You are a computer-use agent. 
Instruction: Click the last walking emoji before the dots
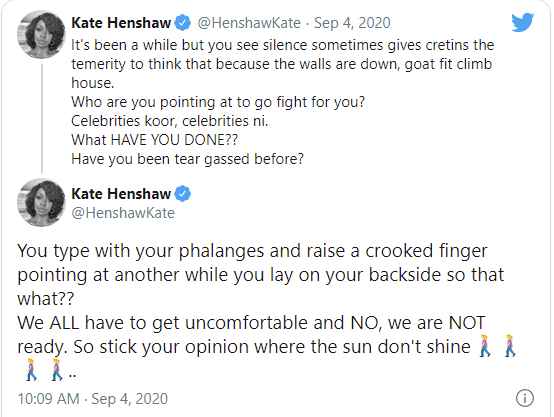[x=57, y=369]
